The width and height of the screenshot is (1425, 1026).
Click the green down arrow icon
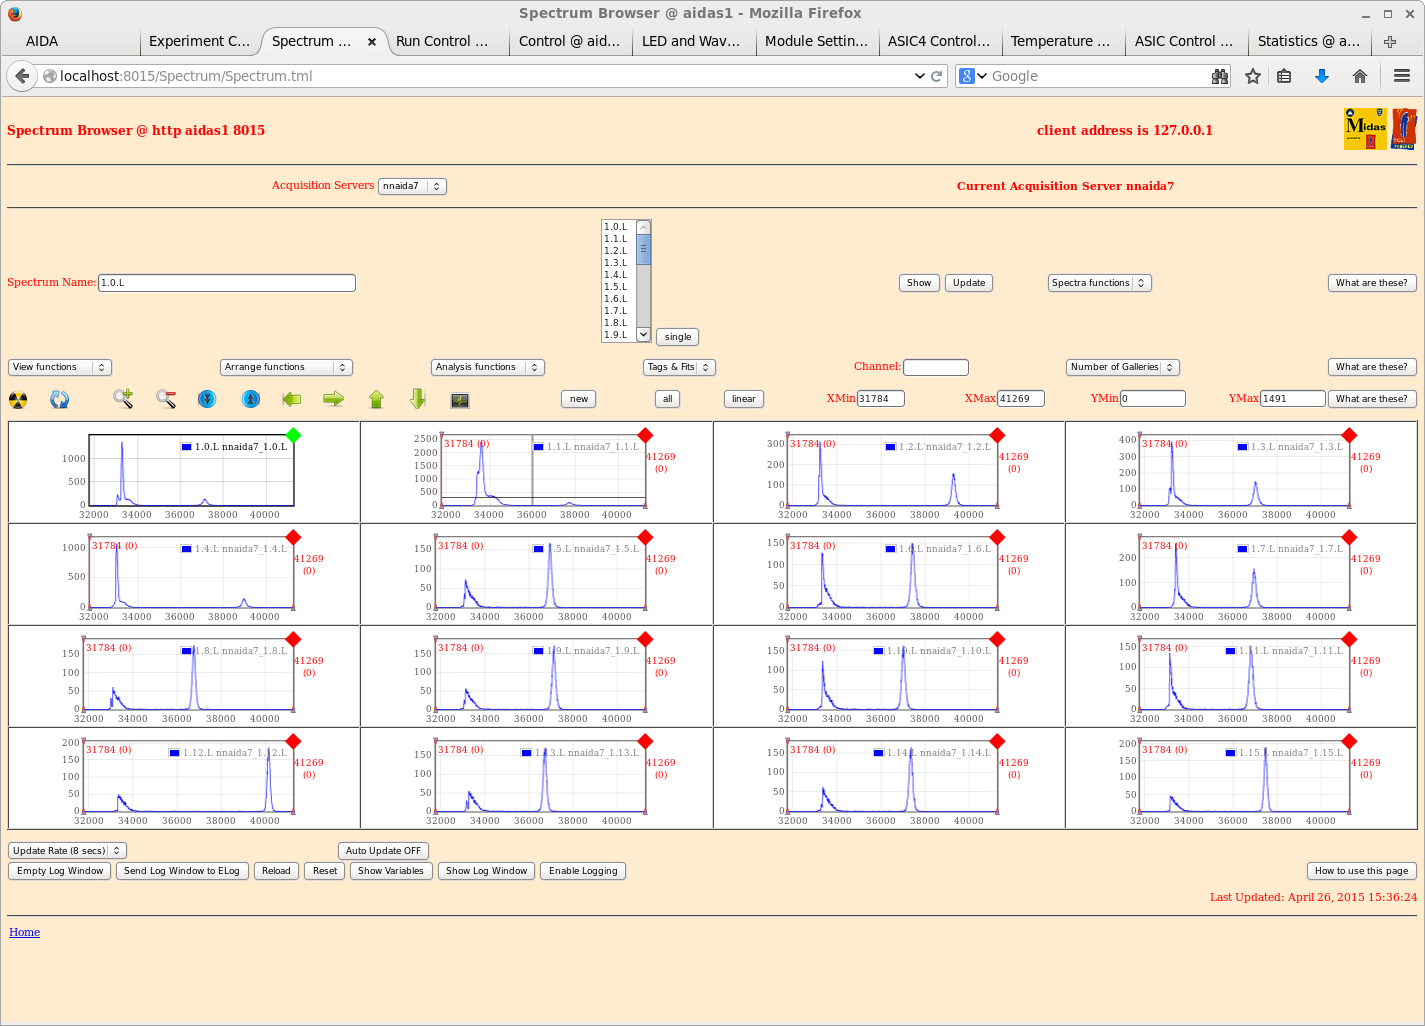pos(418,399)
